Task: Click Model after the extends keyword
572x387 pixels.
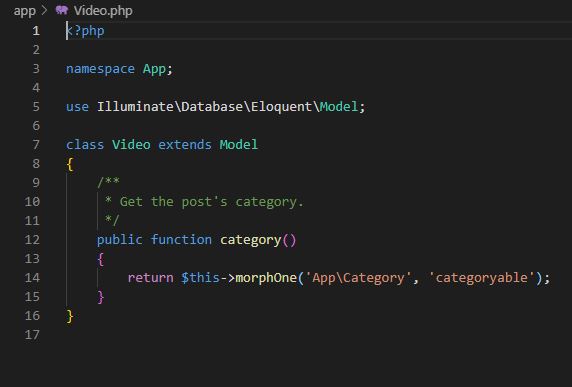Action: pos(239,144)
